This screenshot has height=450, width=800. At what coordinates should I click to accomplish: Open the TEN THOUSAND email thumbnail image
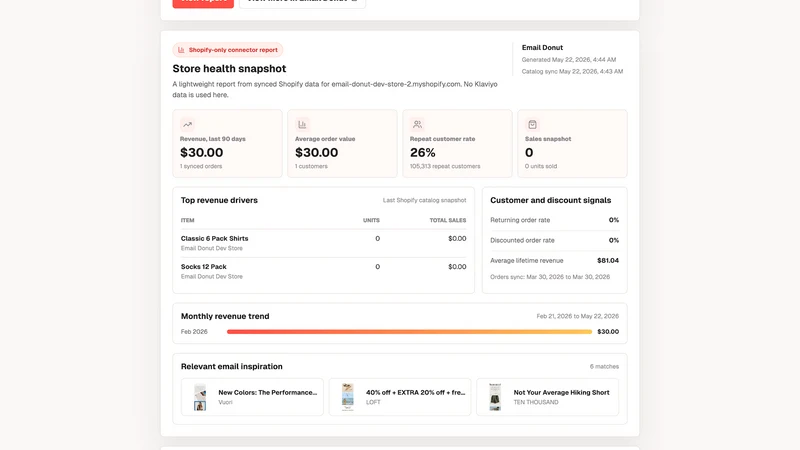(495, 397)
